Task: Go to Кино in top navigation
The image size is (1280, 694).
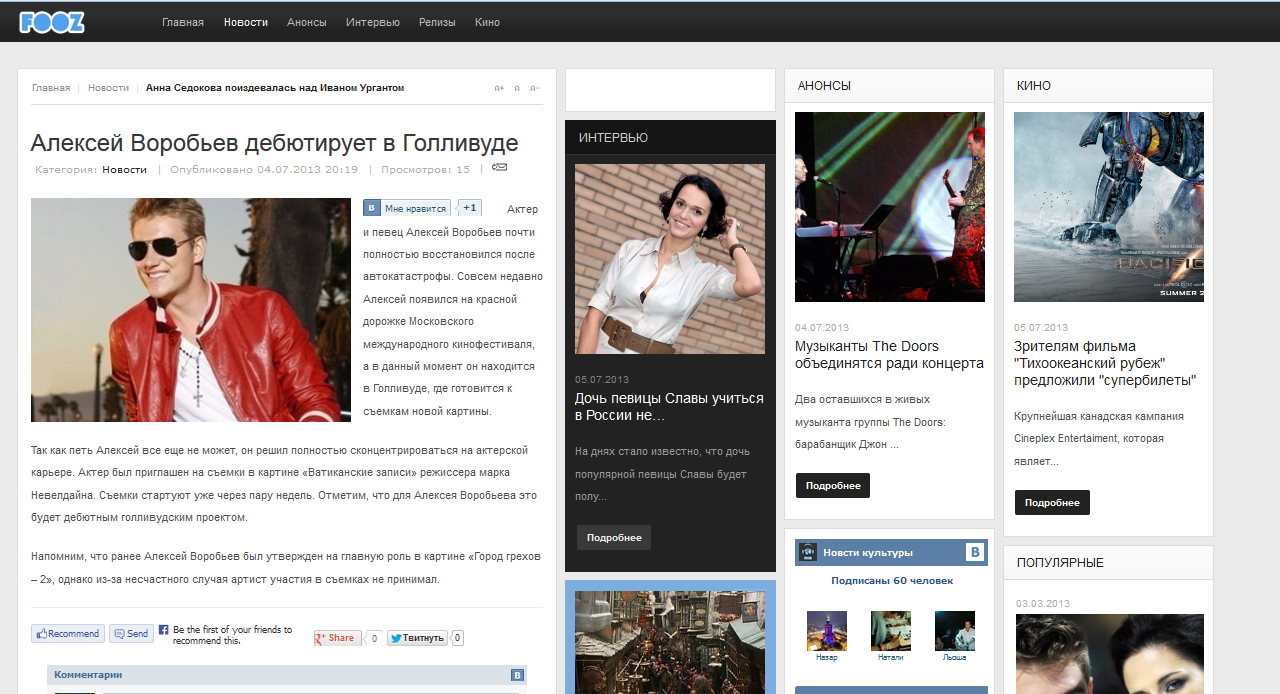Action: (487, 22)
